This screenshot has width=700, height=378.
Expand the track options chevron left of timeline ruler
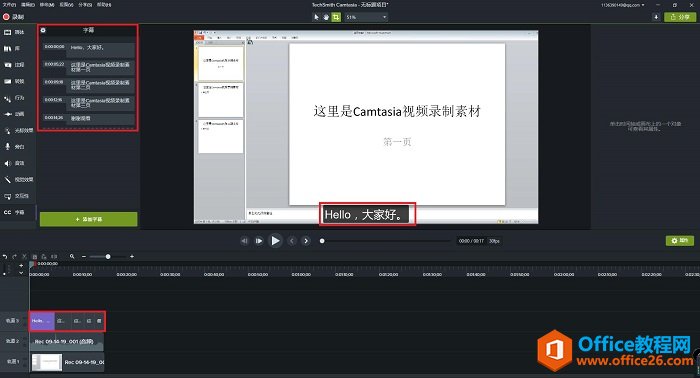coord(21,272)
